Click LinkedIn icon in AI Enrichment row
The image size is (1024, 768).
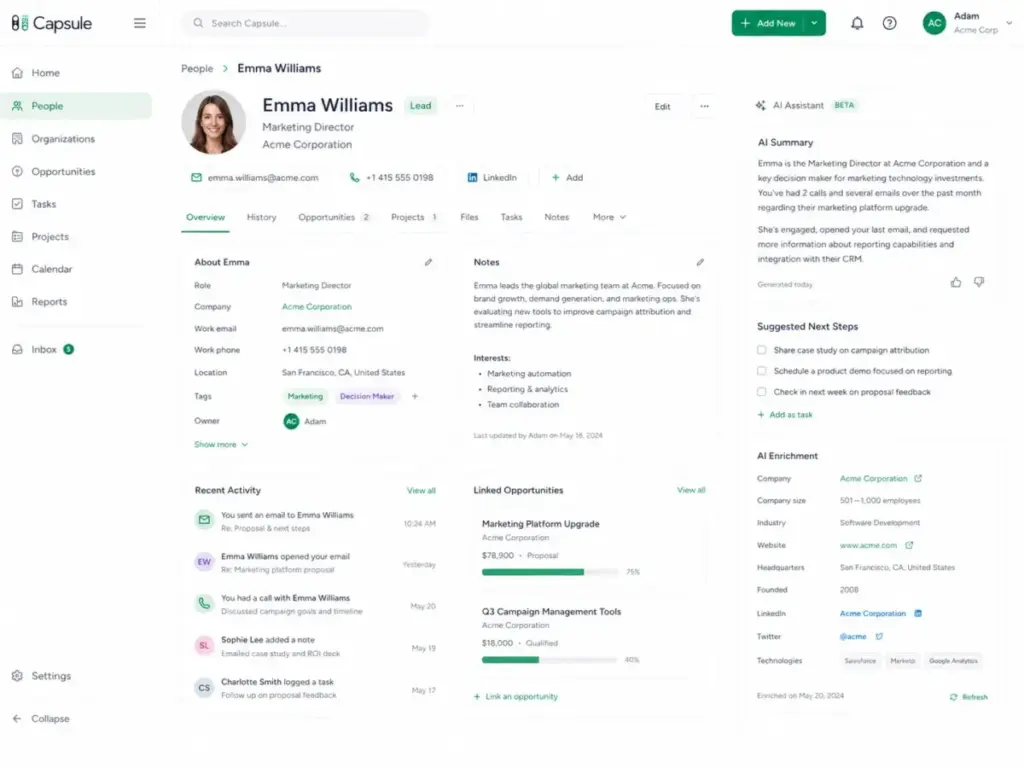pyautogui.click(x=918, y=614)
